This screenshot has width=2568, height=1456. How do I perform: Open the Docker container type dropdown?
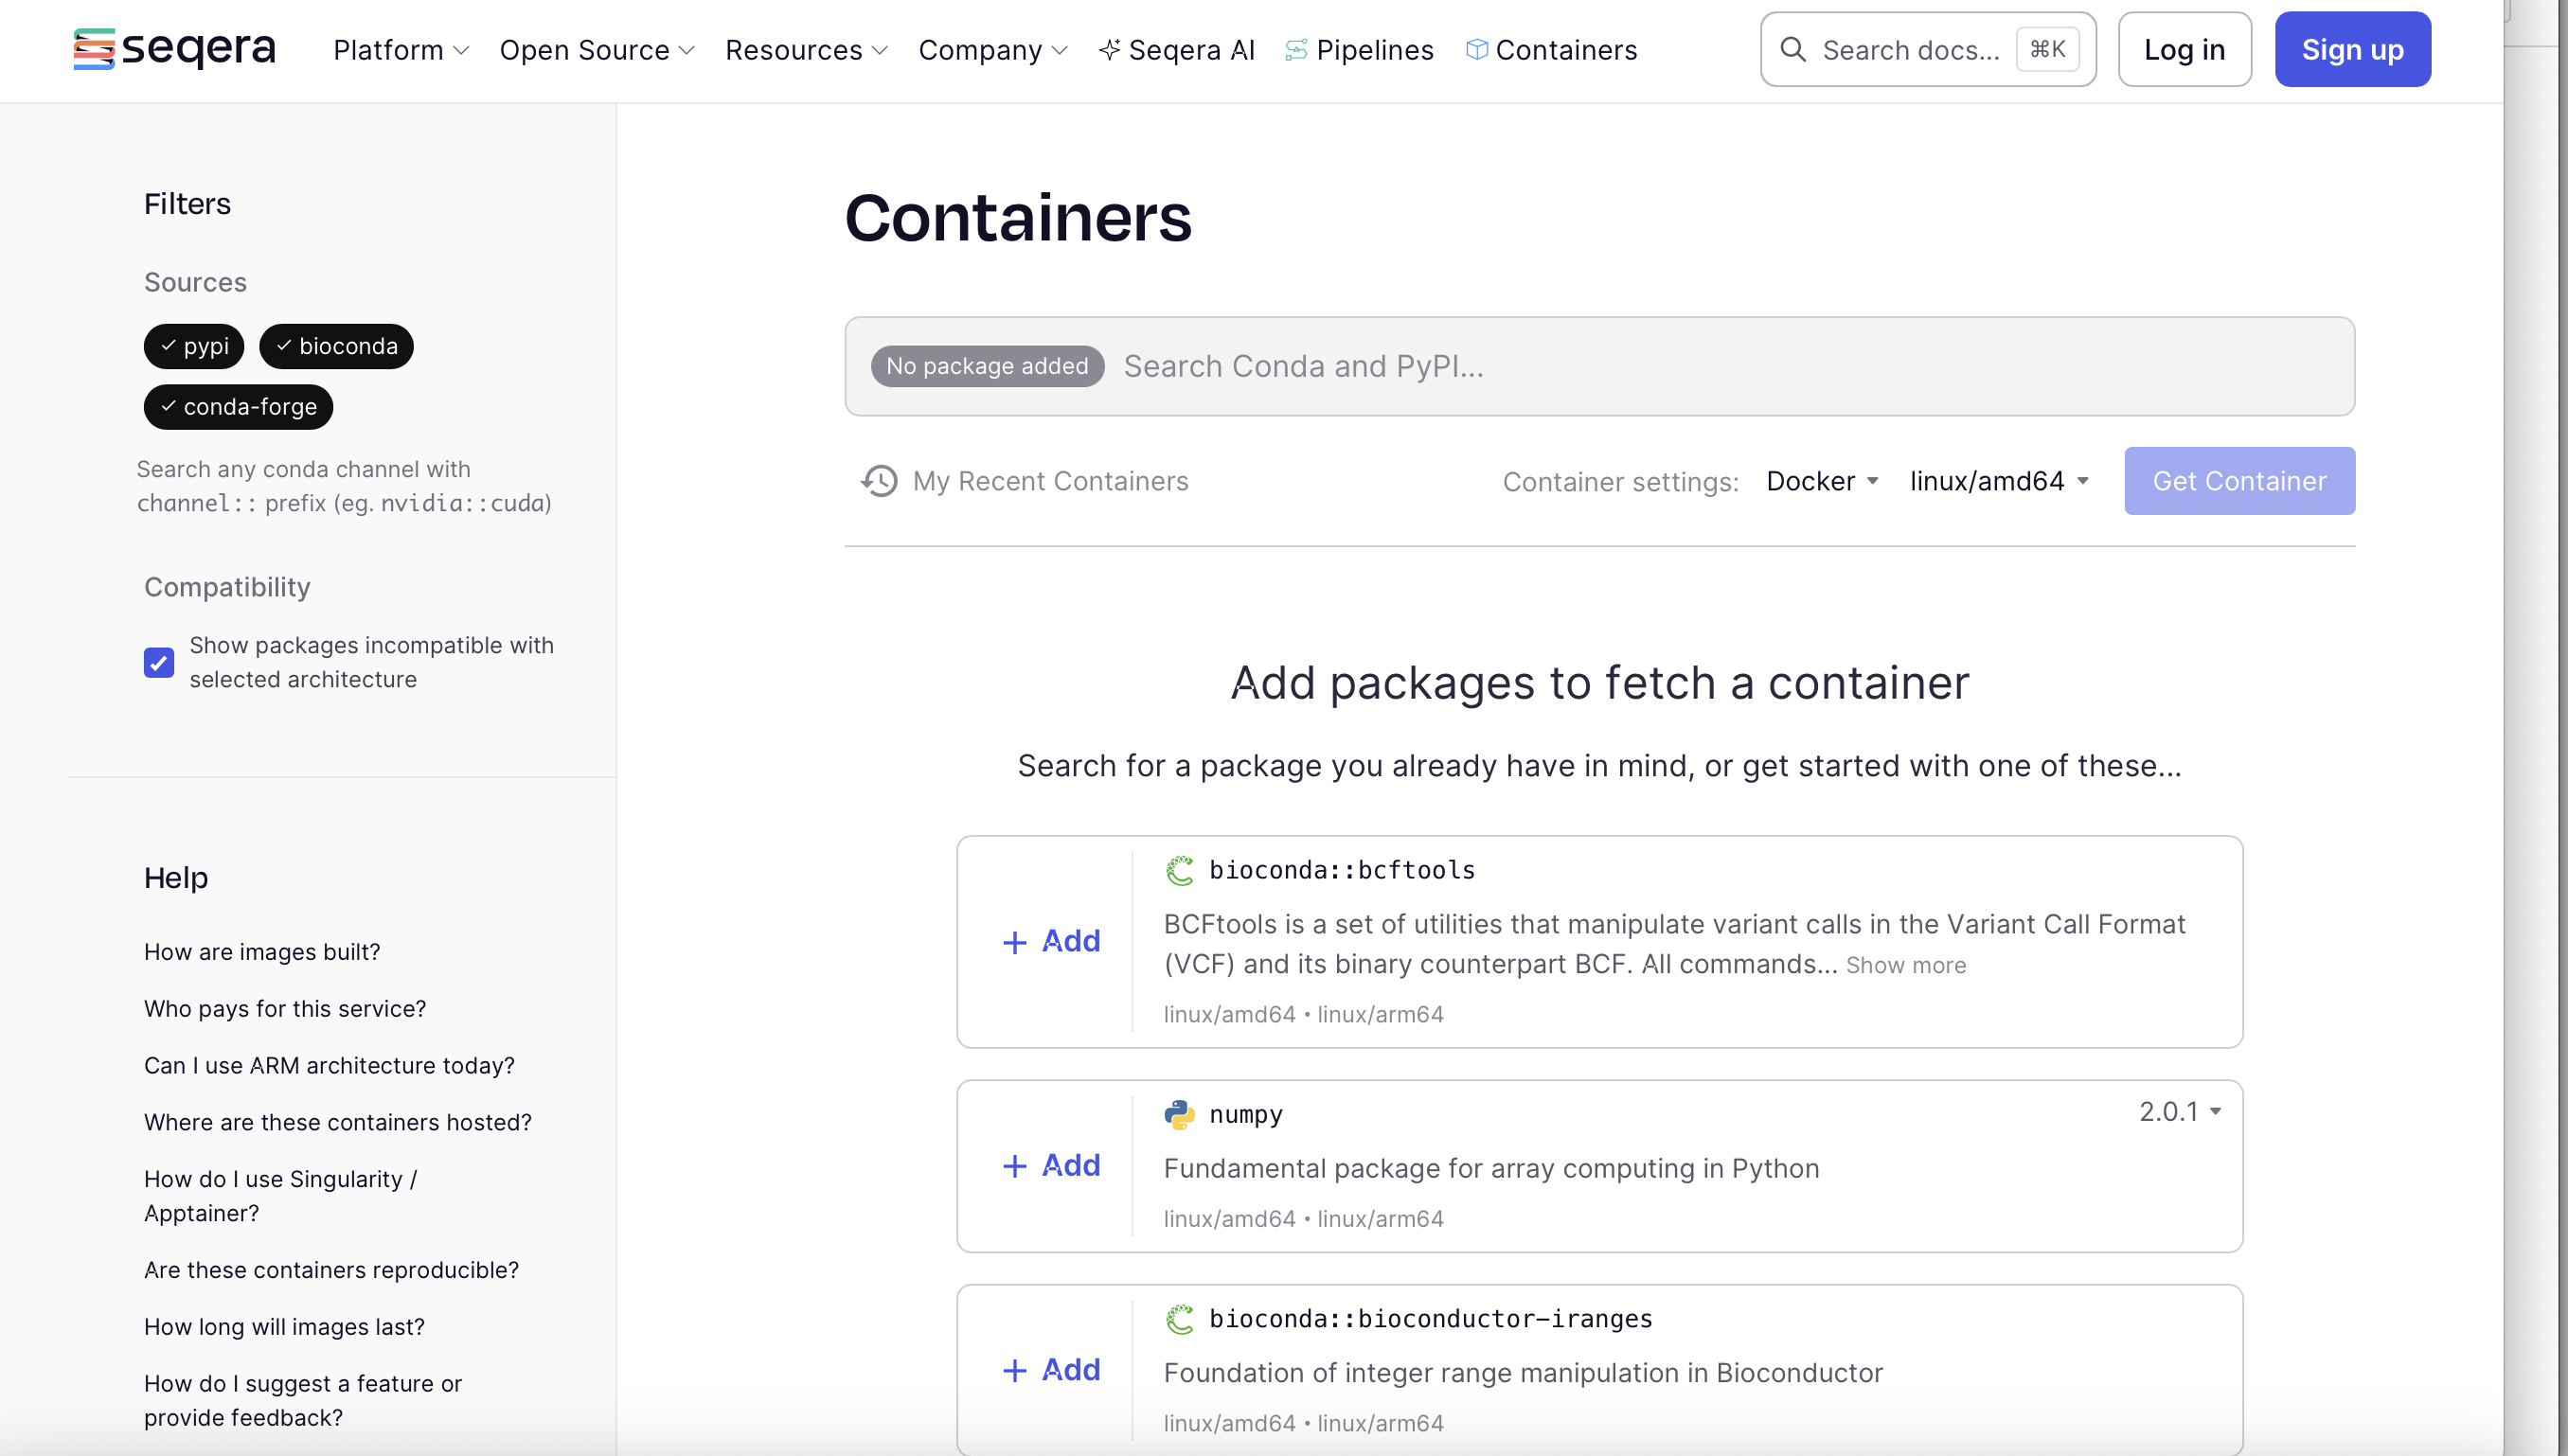coord(1822,481)
